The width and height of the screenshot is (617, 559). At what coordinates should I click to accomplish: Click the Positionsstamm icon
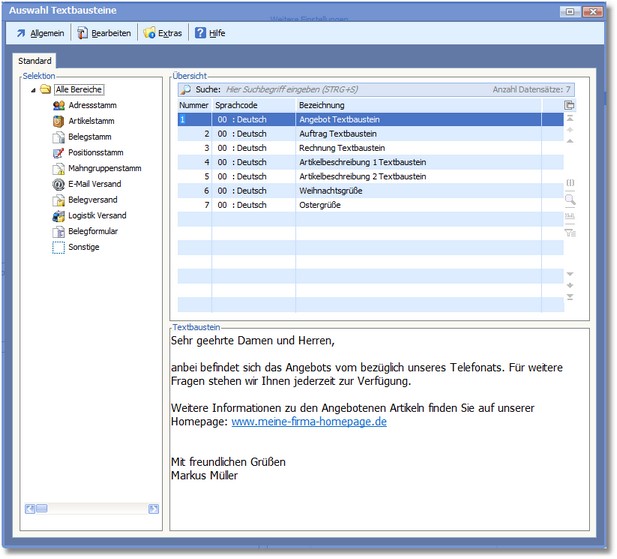(x=59, y=153)
